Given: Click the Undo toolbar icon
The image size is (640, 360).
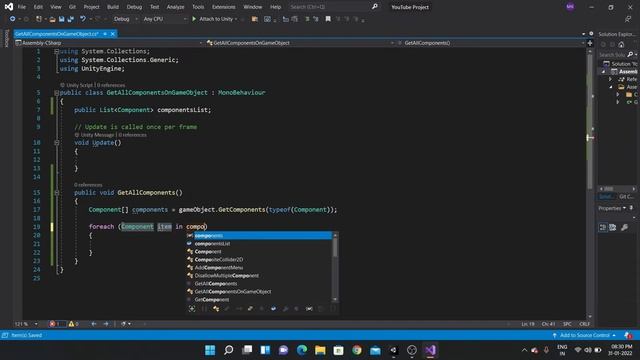Looking at the screenshot, I should coord(83,19).
